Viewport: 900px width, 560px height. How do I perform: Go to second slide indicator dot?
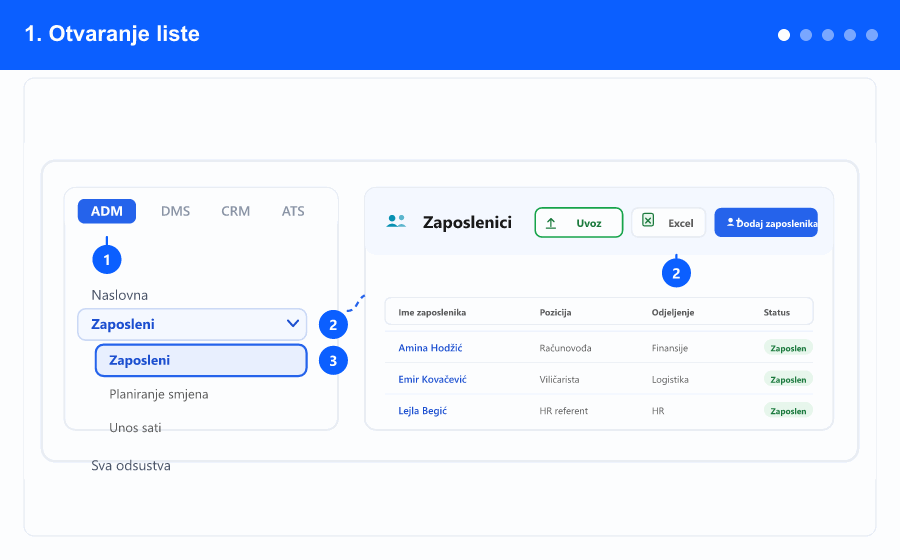(806, 35)
